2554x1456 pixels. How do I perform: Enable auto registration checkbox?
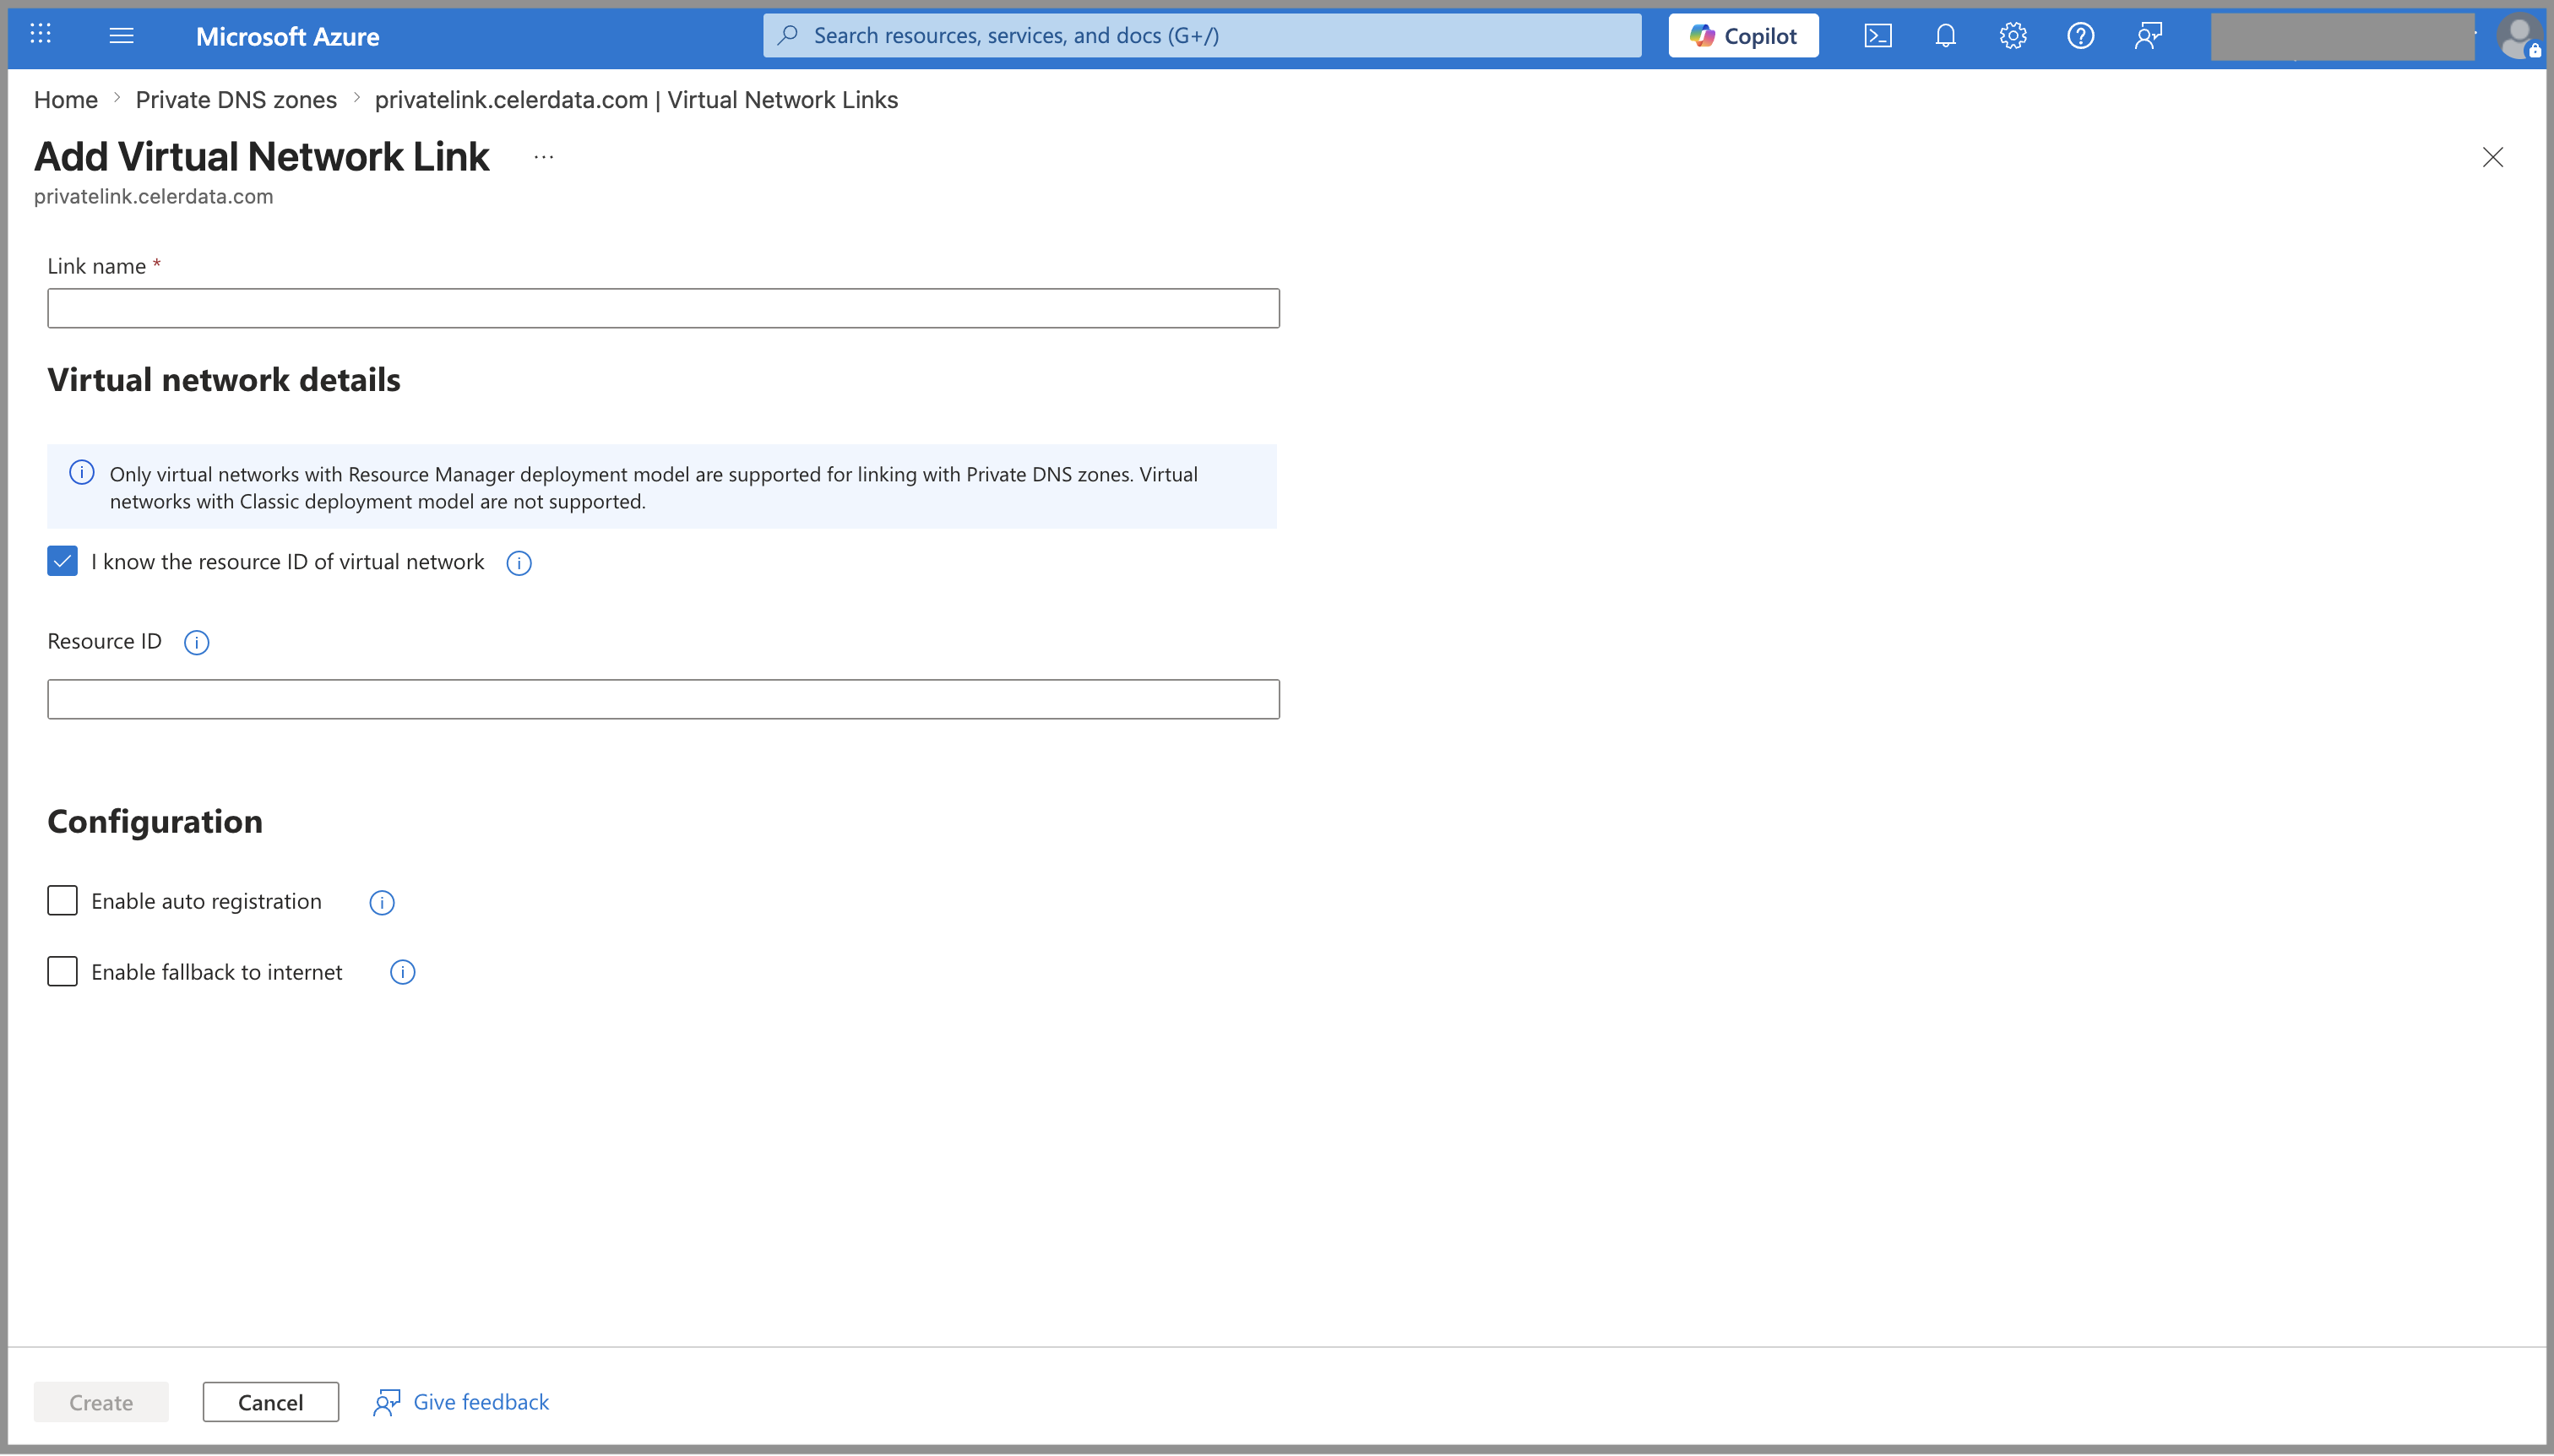[x=62, y=901]
